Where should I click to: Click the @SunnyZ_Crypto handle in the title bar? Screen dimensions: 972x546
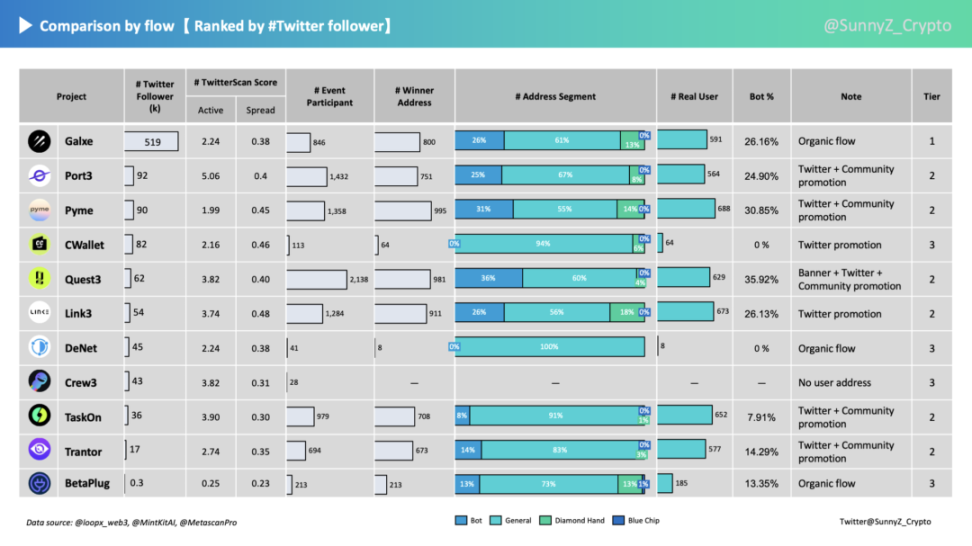(887, 26)
